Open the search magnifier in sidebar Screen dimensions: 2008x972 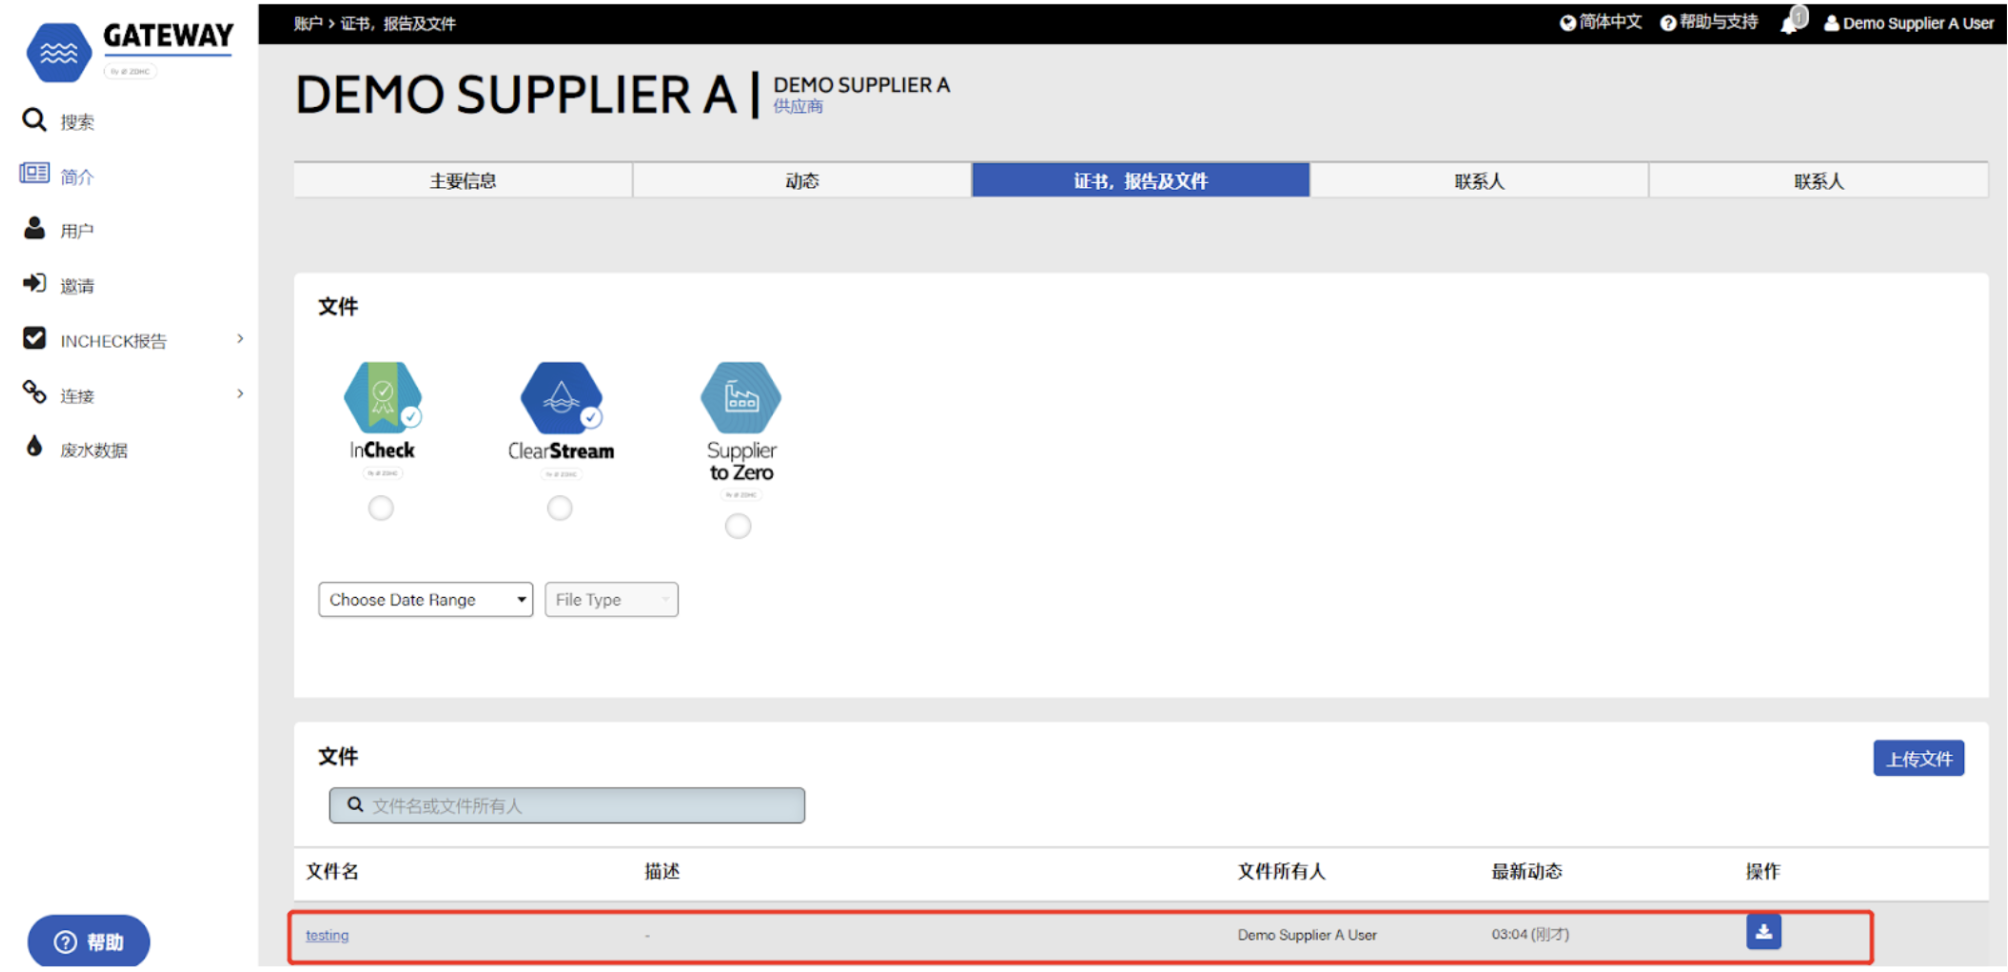point(34,120)
